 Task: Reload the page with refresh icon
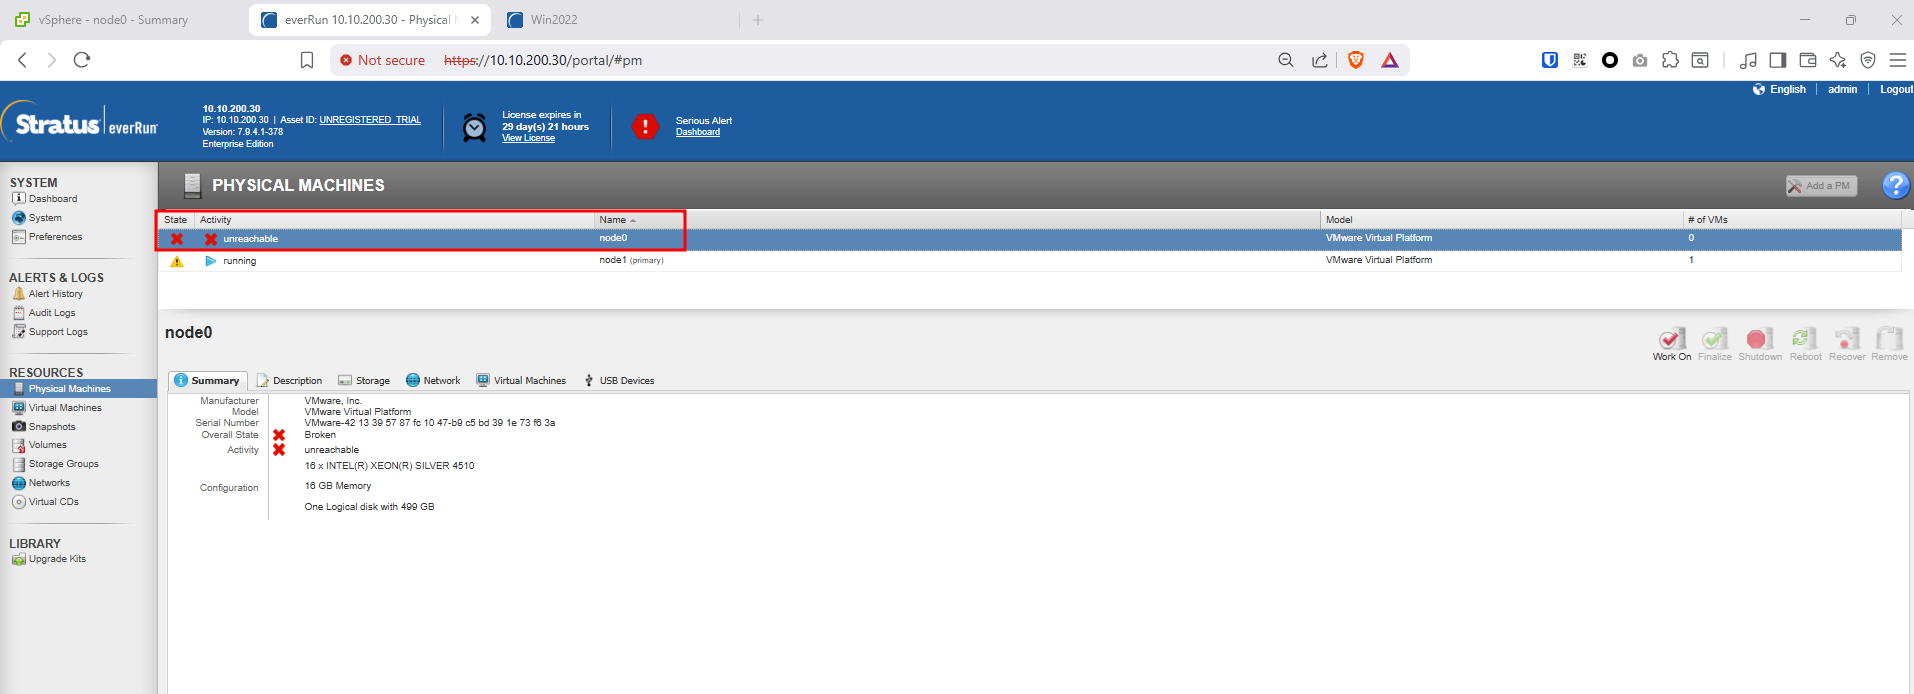(82, 60)
